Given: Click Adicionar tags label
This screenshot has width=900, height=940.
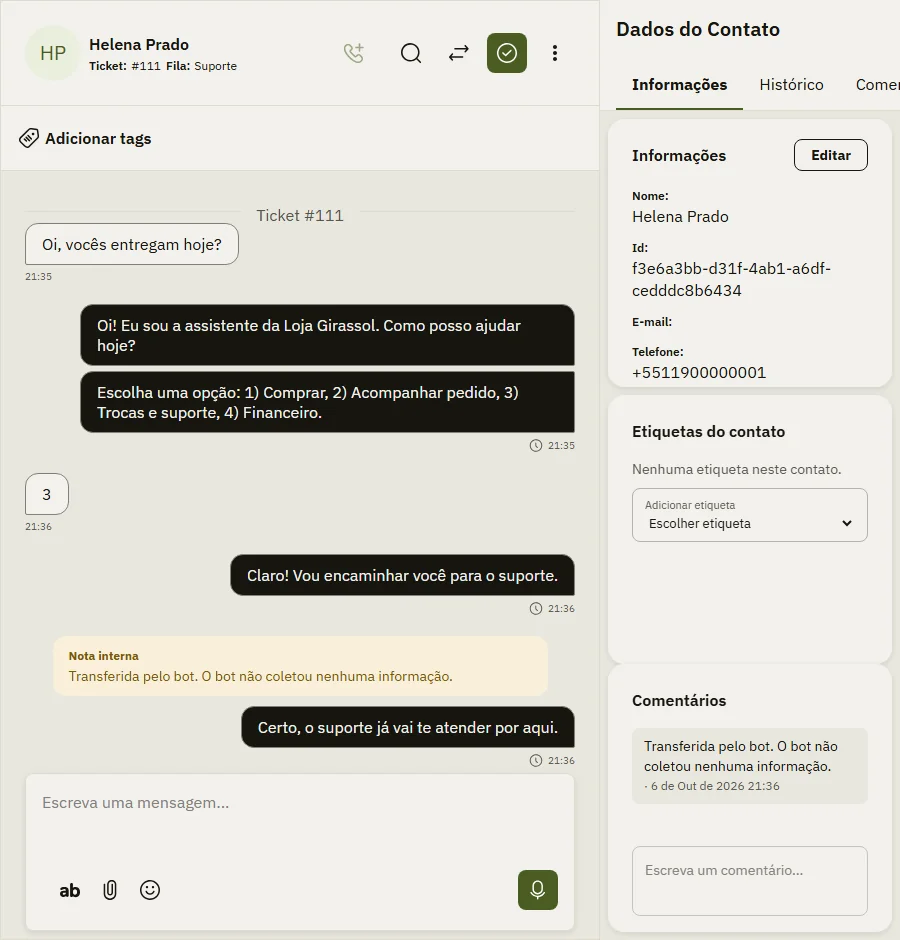Looking at the screenshot, I should coord(98,138).
